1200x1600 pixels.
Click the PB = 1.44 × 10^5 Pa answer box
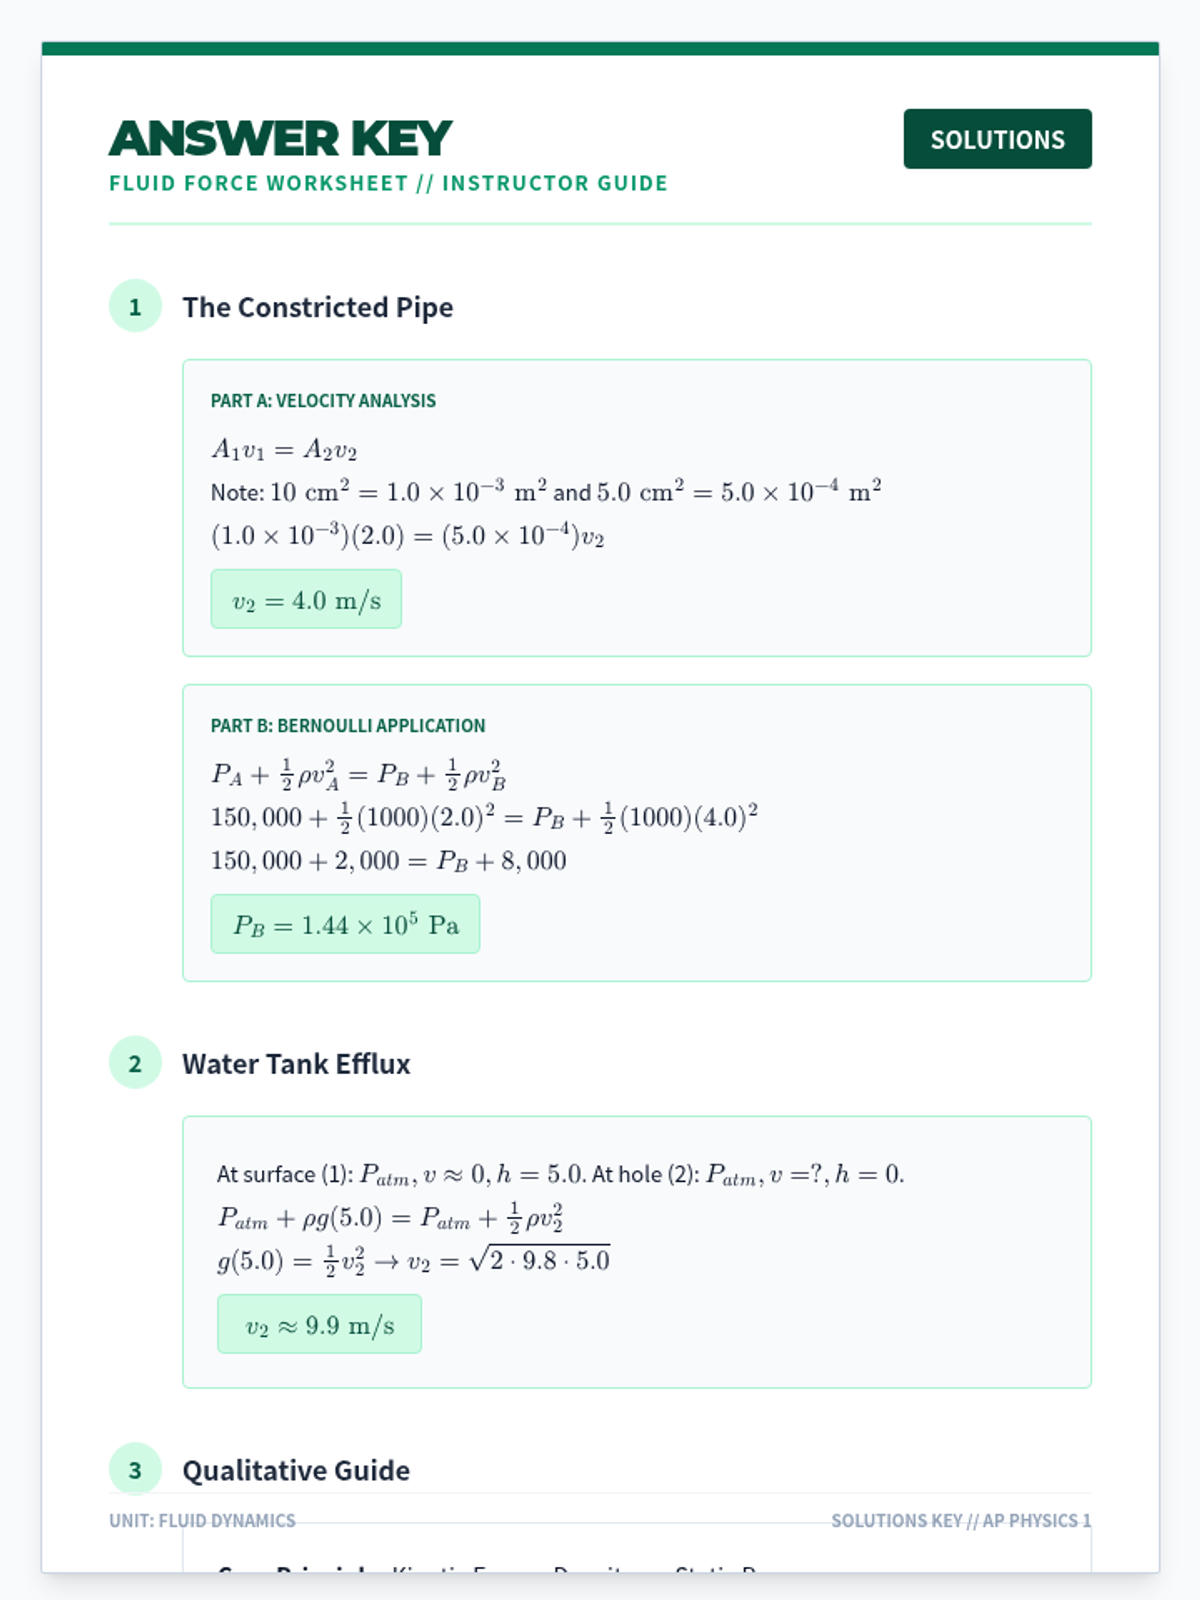point(345,925)
